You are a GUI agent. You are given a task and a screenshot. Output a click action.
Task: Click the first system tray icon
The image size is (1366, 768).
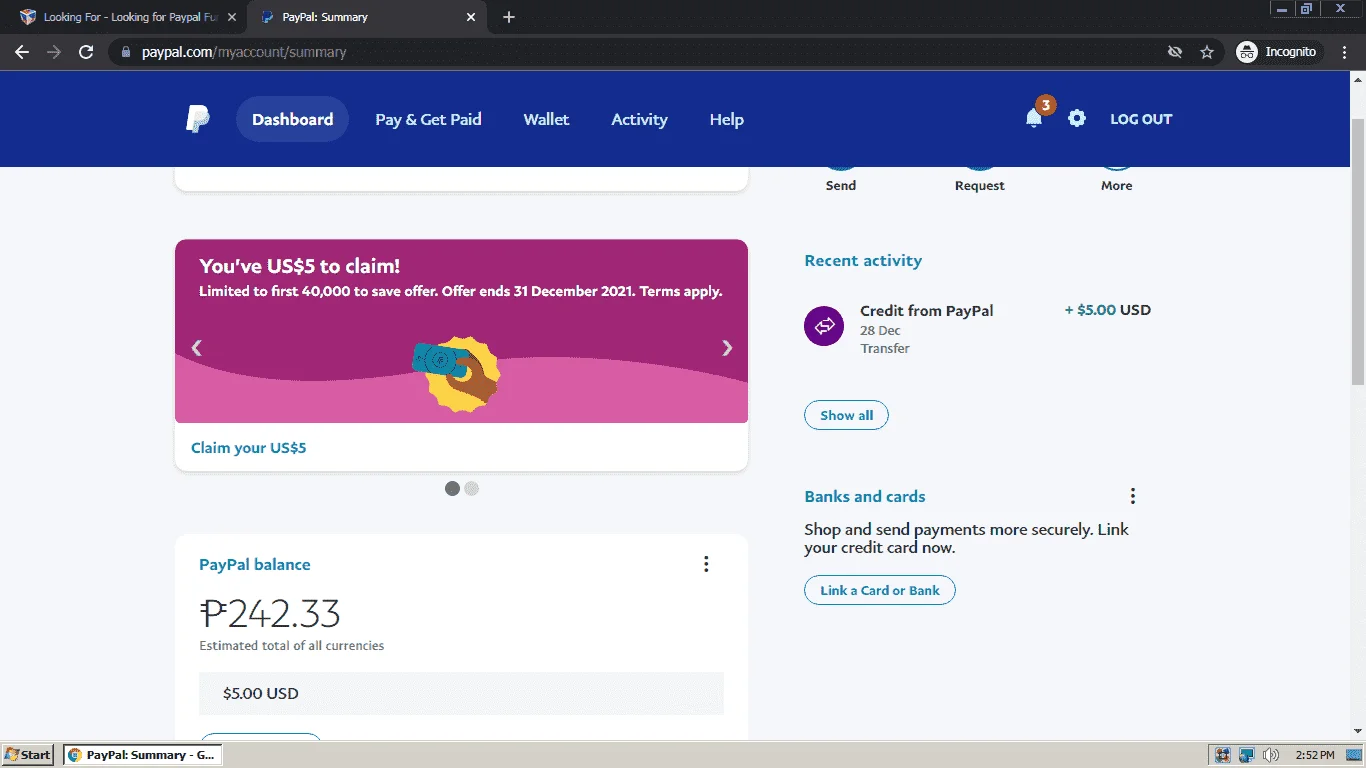point(1222,755)
